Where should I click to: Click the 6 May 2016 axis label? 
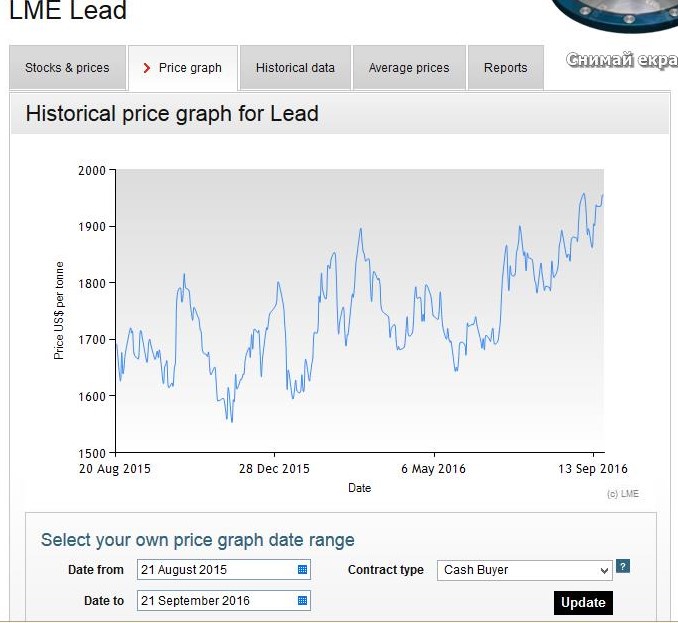pos(433,469)
